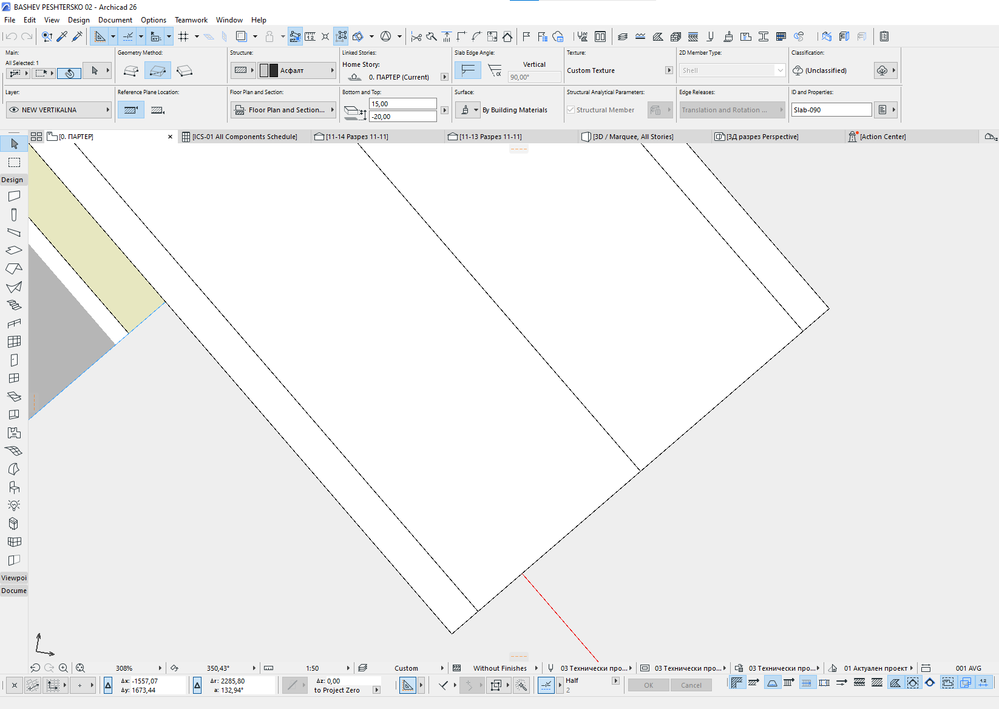Viewport: 999px width, 709px height.
Task: Click the Find and Select icon
Action: point(47,36)
